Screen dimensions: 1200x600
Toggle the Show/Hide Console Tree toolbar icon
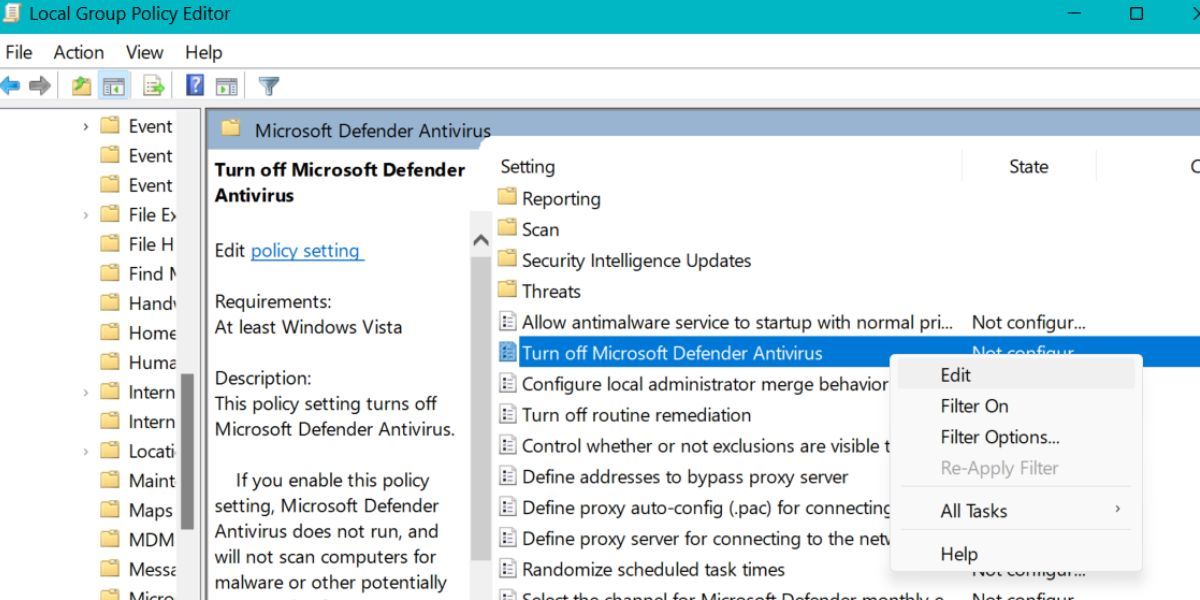(115, 84)
